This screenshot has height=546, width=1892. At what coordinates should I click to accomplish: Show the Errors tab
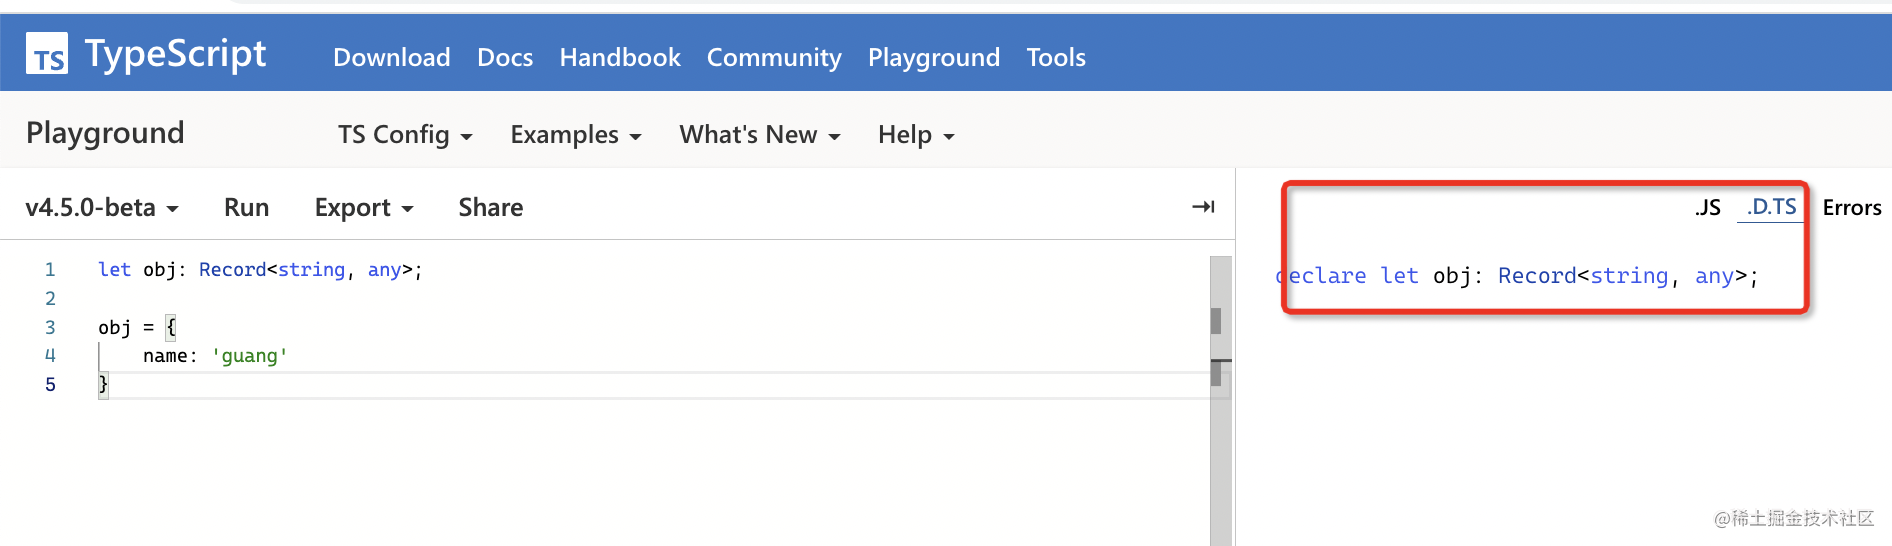click(1851, 208)
